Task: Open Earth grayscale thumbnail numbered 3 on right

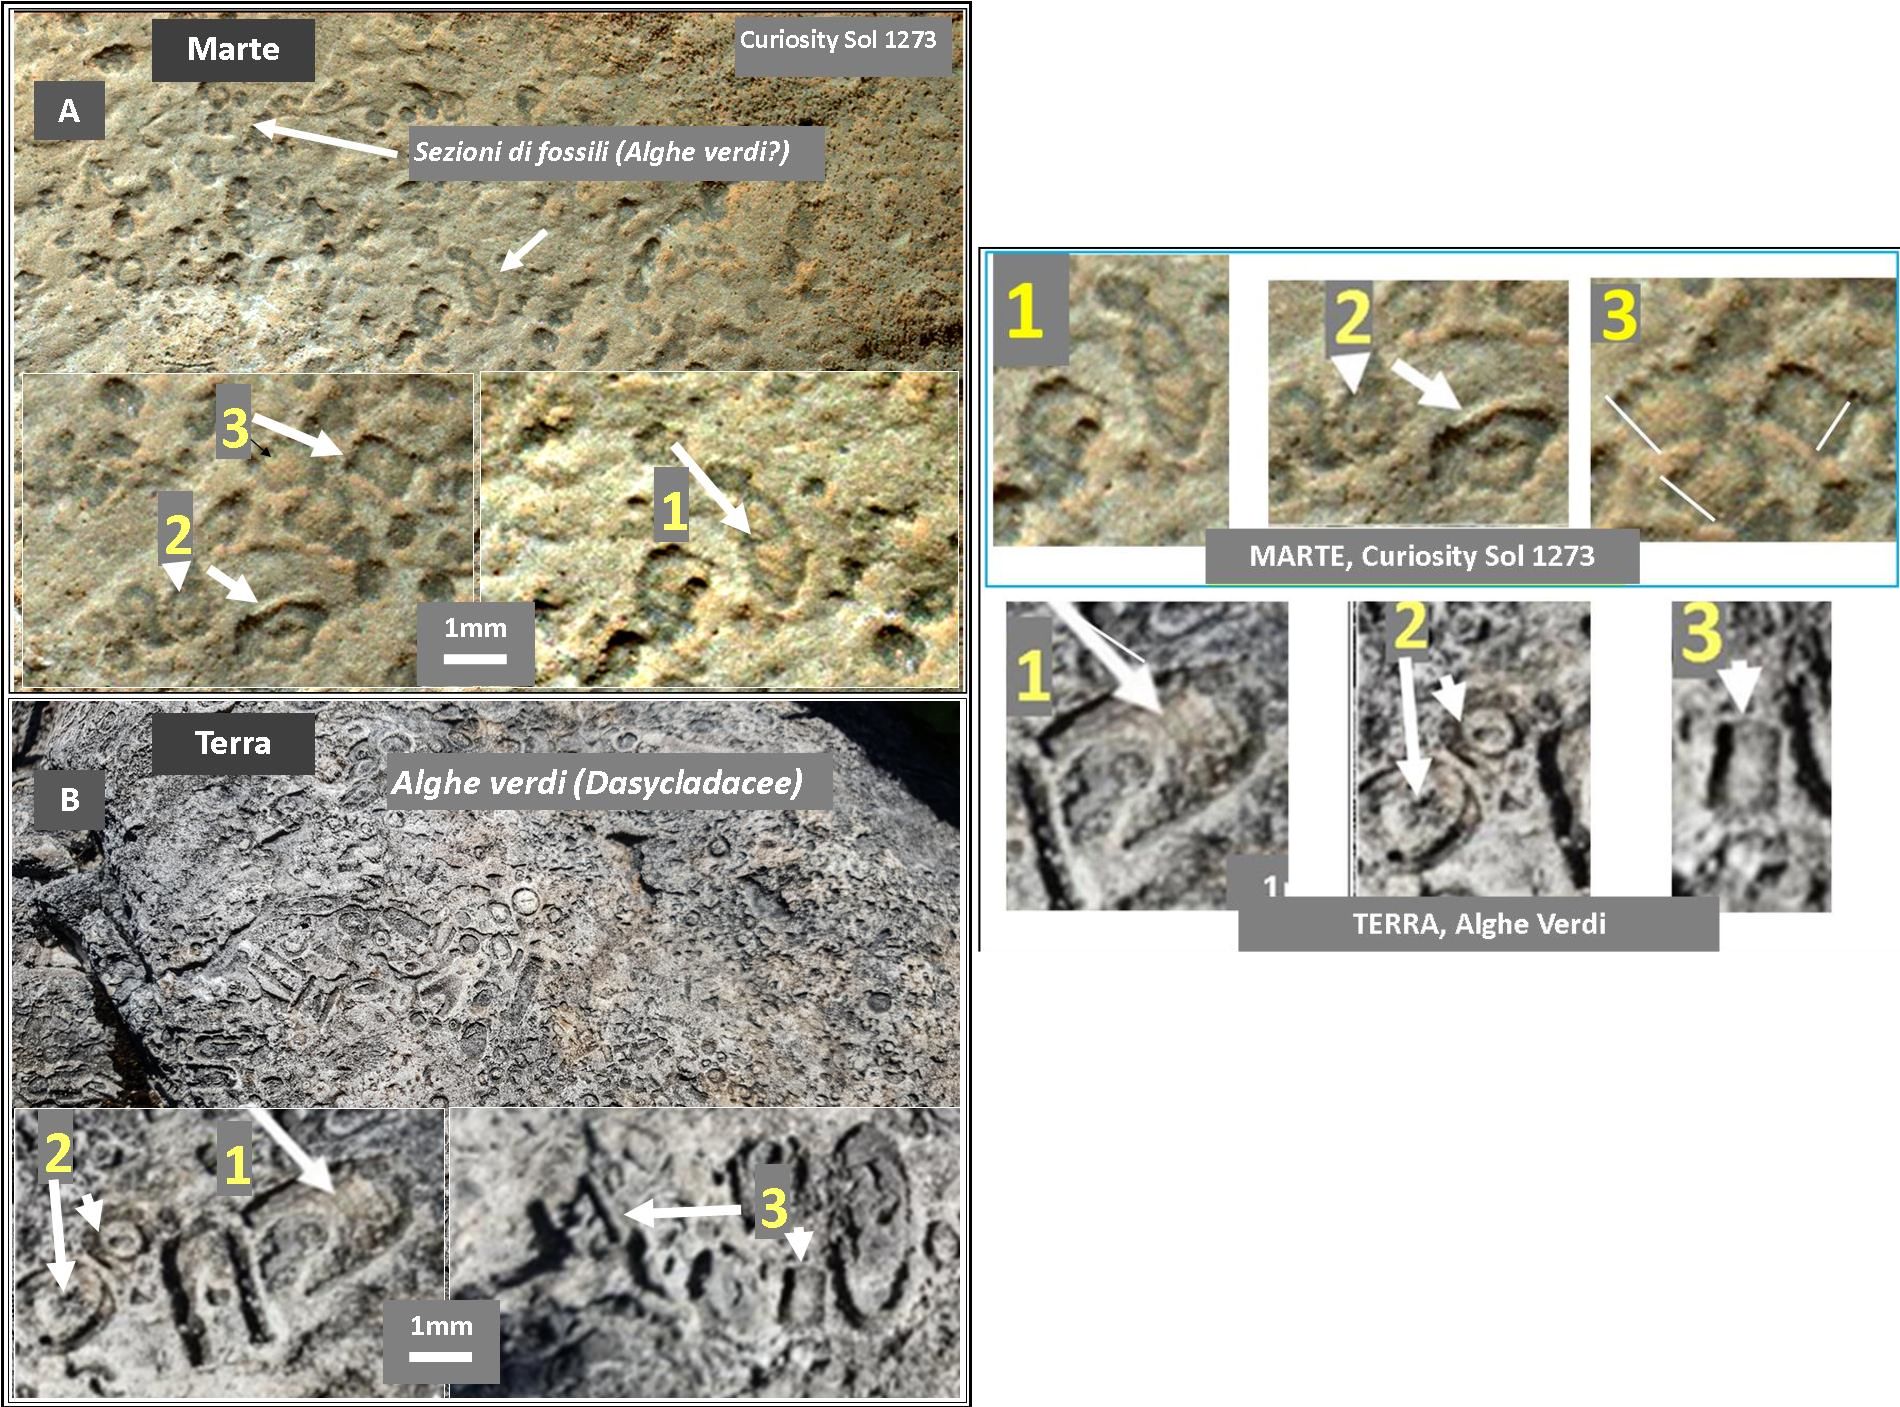Action: click(x=1751, y=756)
